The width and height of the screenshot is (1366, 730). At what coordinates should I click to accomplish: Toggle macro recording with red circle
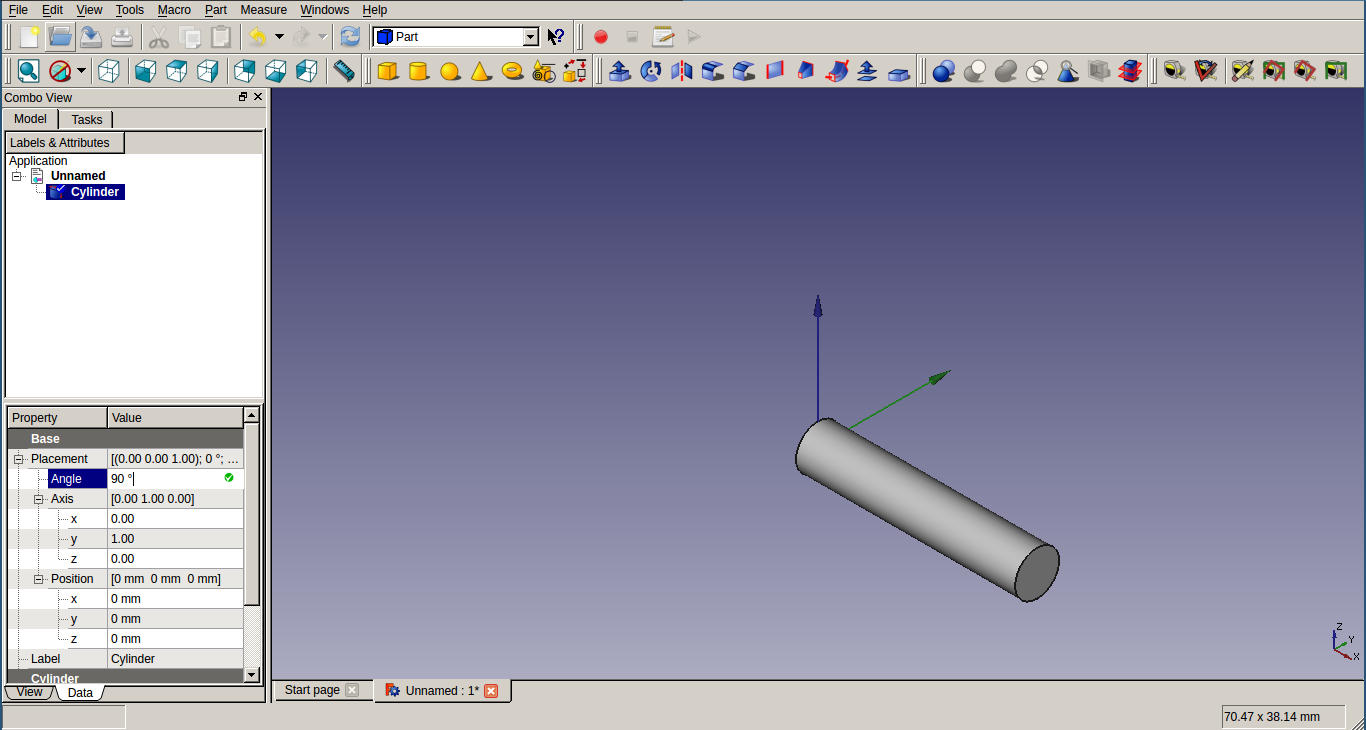tap(601, 37)
